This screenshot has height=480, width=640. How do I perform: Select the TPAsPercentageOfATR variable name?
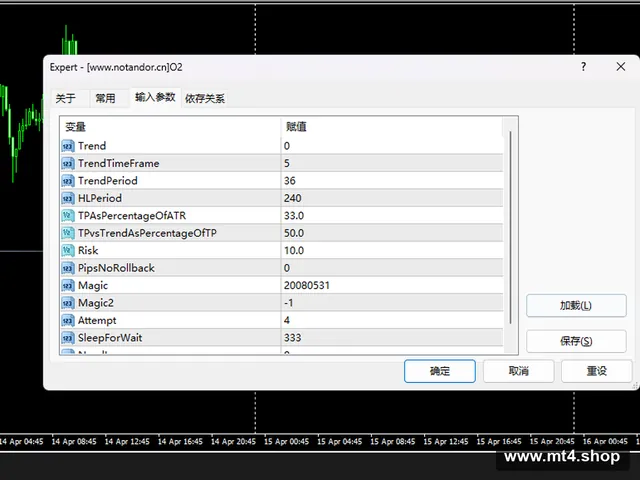pyautogui.click(x=132, y=216)
